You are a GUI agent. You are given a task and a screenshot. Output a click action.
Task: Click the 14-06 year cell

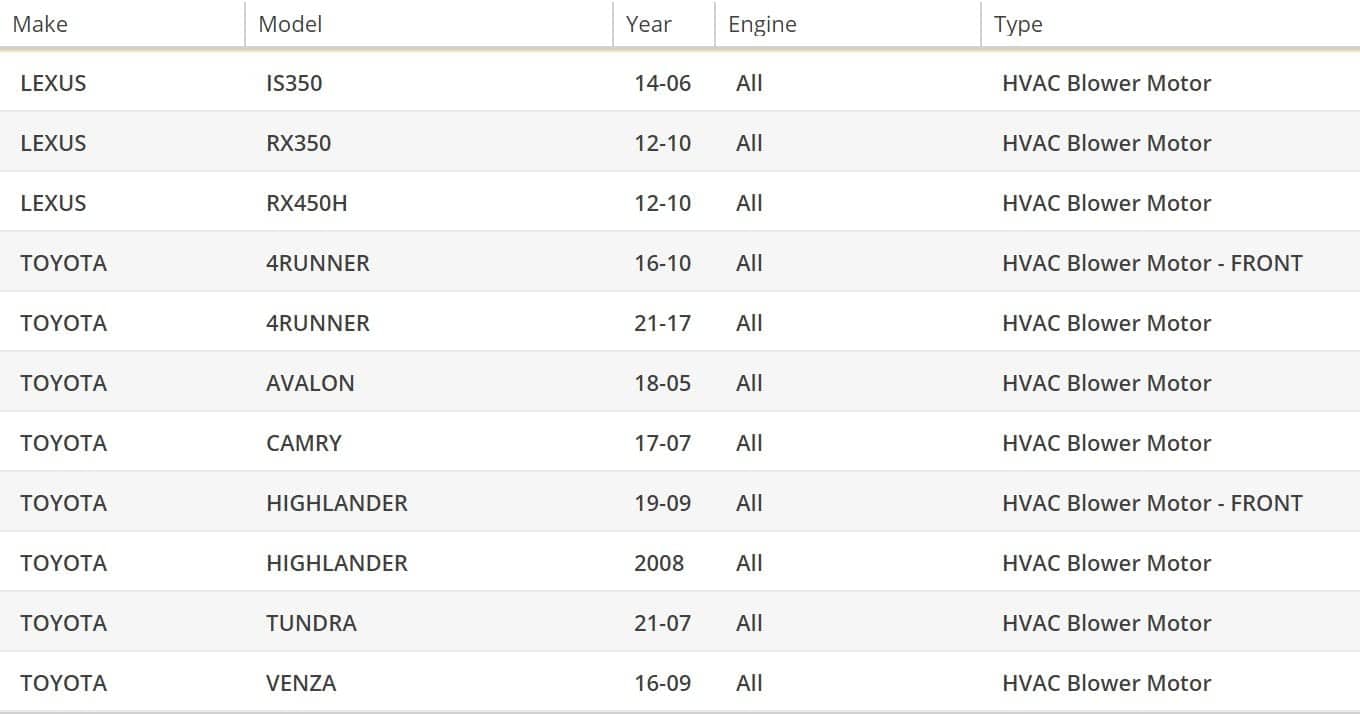(662, 83)
